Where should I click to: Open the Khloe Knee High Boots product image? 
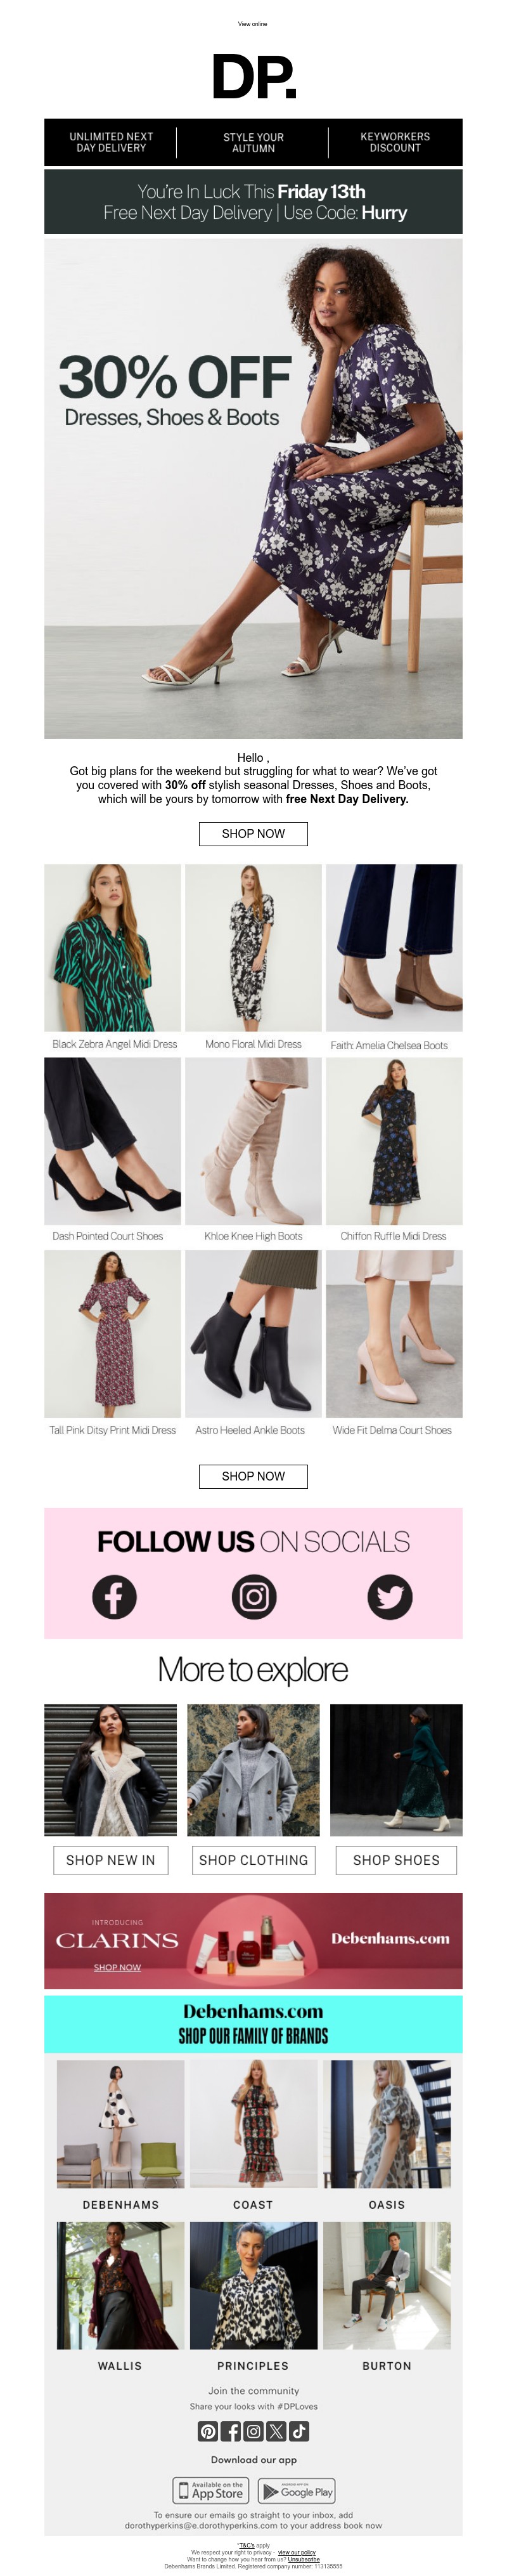[x=253, y=1141]
